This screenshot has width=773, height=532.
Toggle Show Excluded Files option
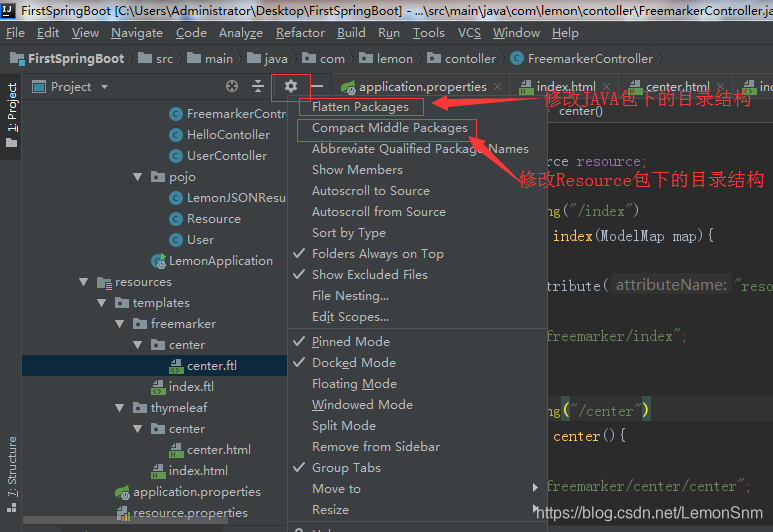click(370, 275)
